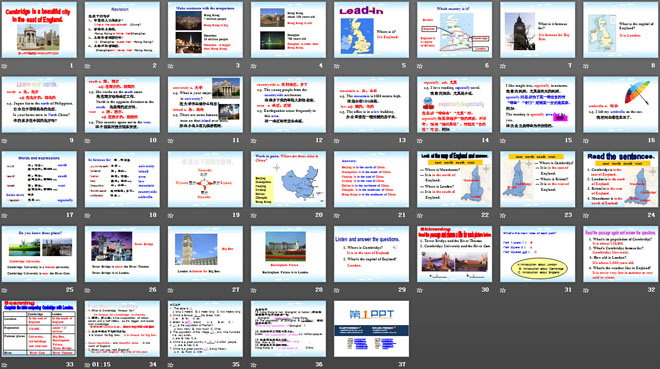This screenshot has height=369, width=660.
Task: Select the Tower Bridge slide 26 thumbnail
Action: [x=122, y=254]
